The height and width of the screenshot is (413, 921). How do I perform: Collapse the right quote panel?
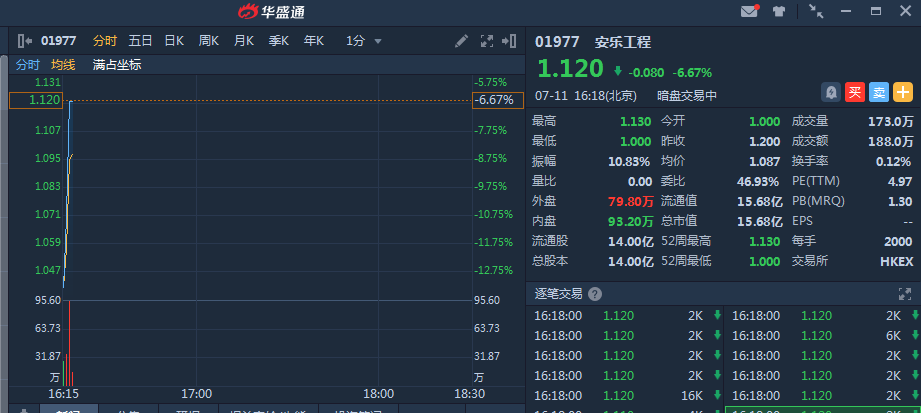tap(509, 41)
